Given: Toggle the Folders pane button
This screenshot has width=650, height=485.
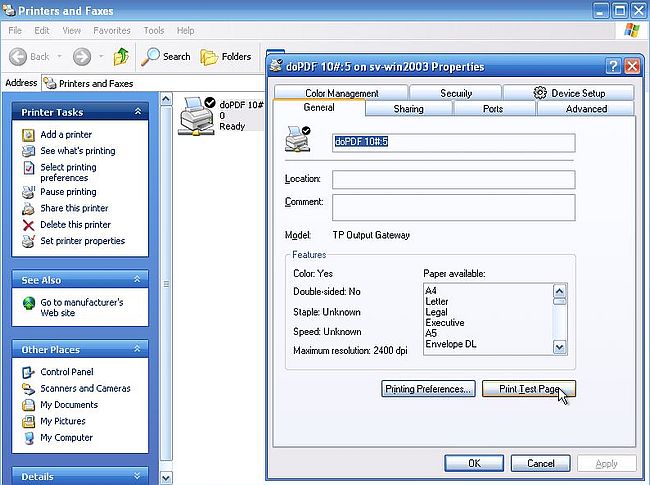Looking at the screenshot, I should click(226, 57).
